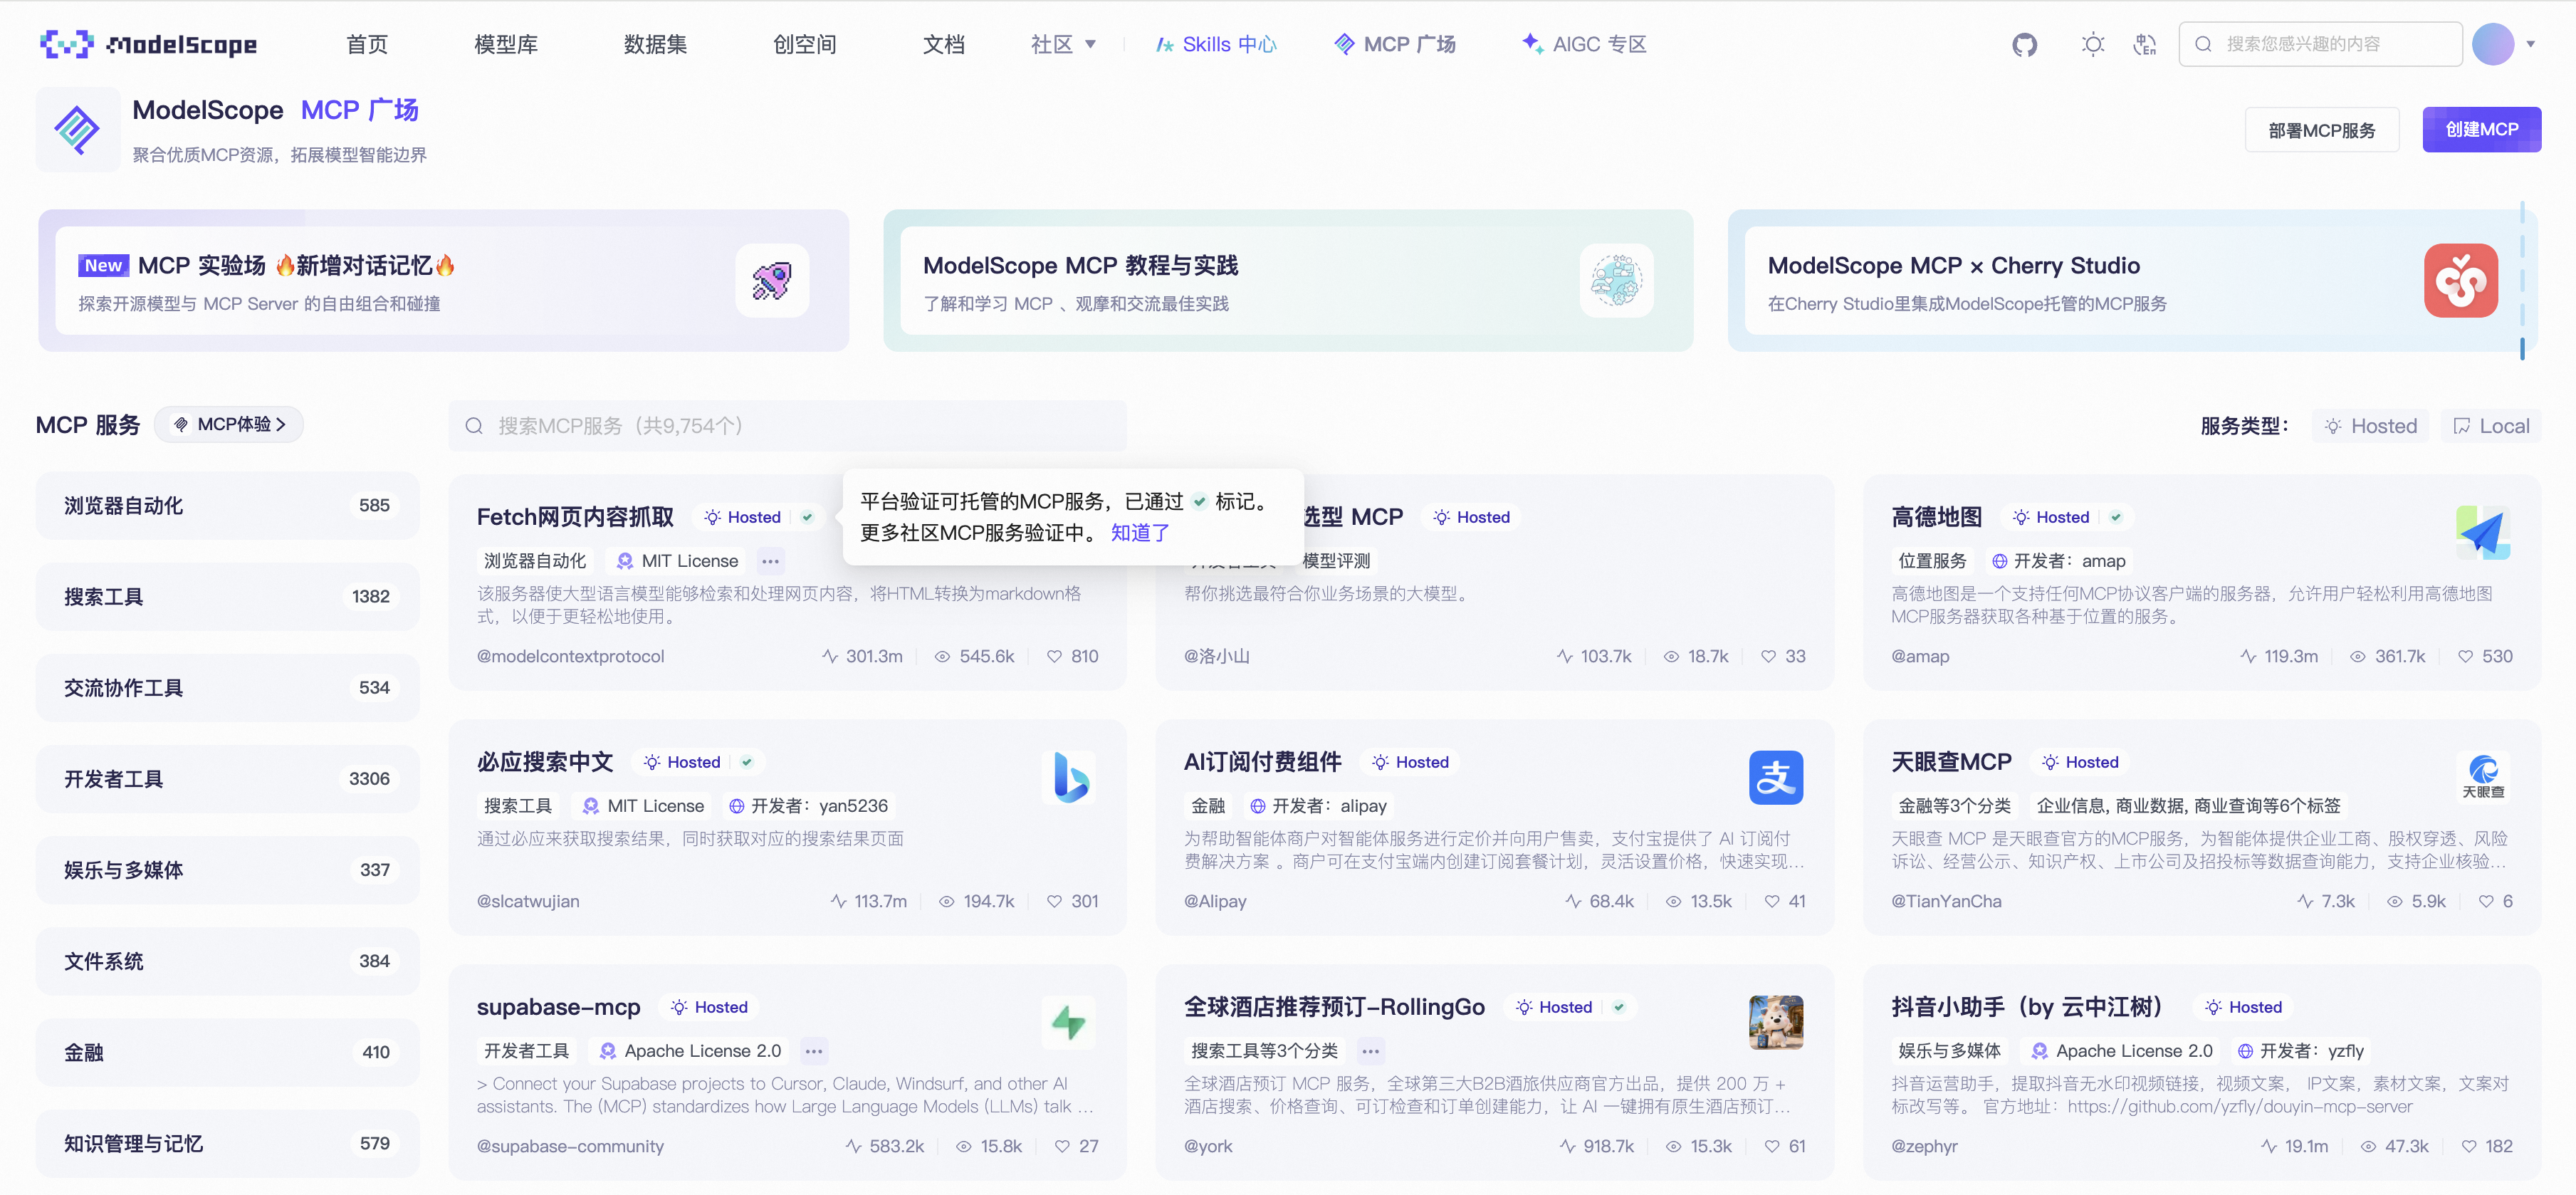Click heart icon on 抖音小助手 card
The height and width of the screenshot is (1195, 2576).
[x=2468, y=1146]
